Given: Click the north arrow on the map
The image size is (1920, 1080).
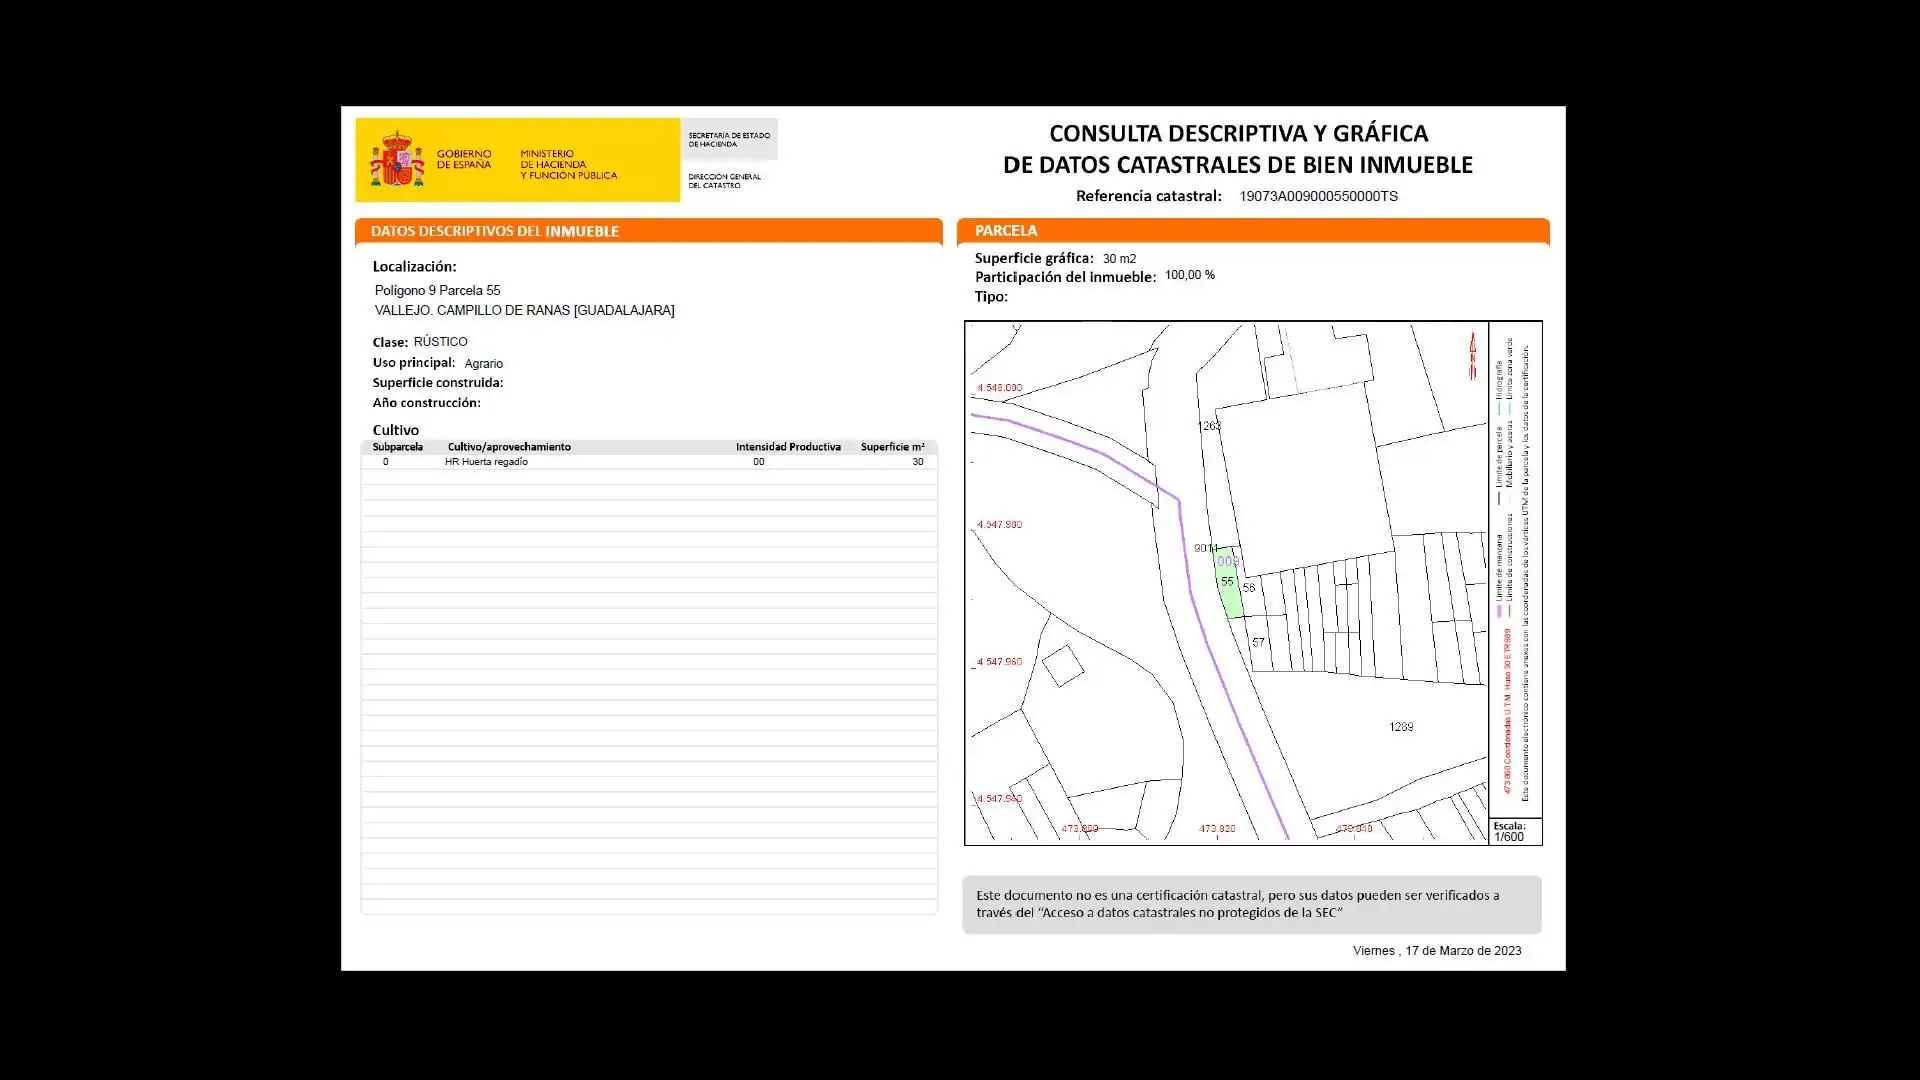Looking at the screenshot, I should 1472,355.
